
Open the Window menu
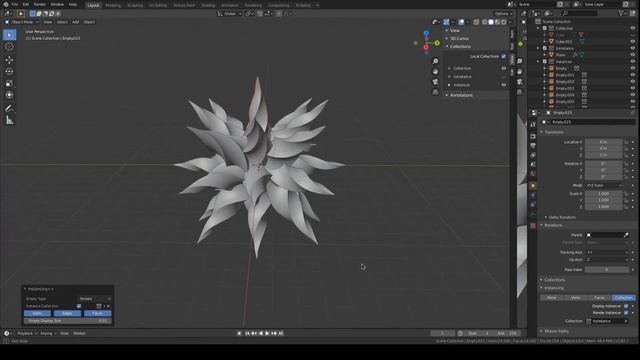tap(57, 4)
